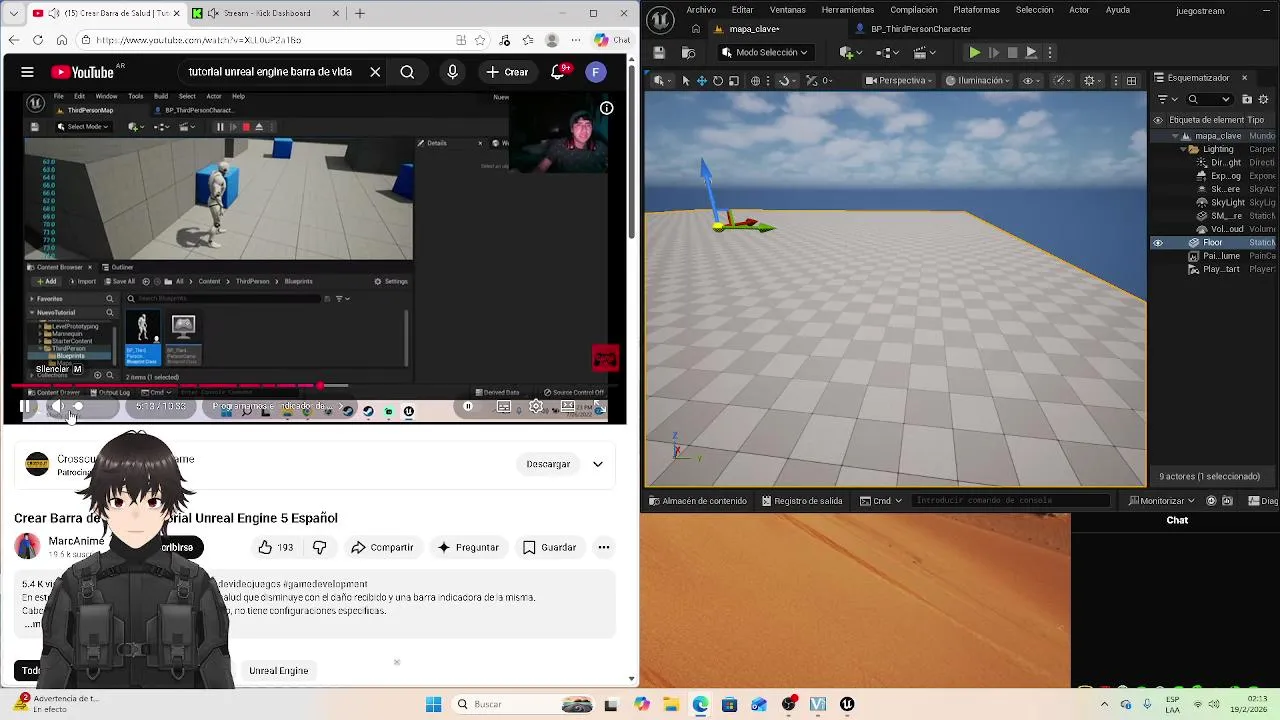Toggle Outliner visibility column eye header
Image resolution: width=1280 pixels, height=720 pixels.
1158,120
